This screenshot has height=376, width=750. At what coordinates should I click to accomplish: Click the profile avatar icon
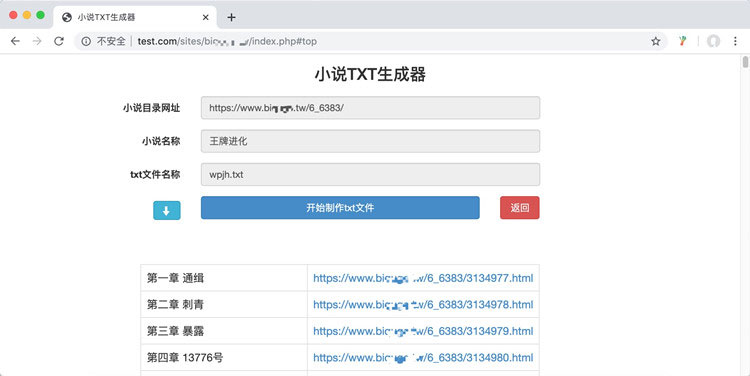(x=713, y=42)
